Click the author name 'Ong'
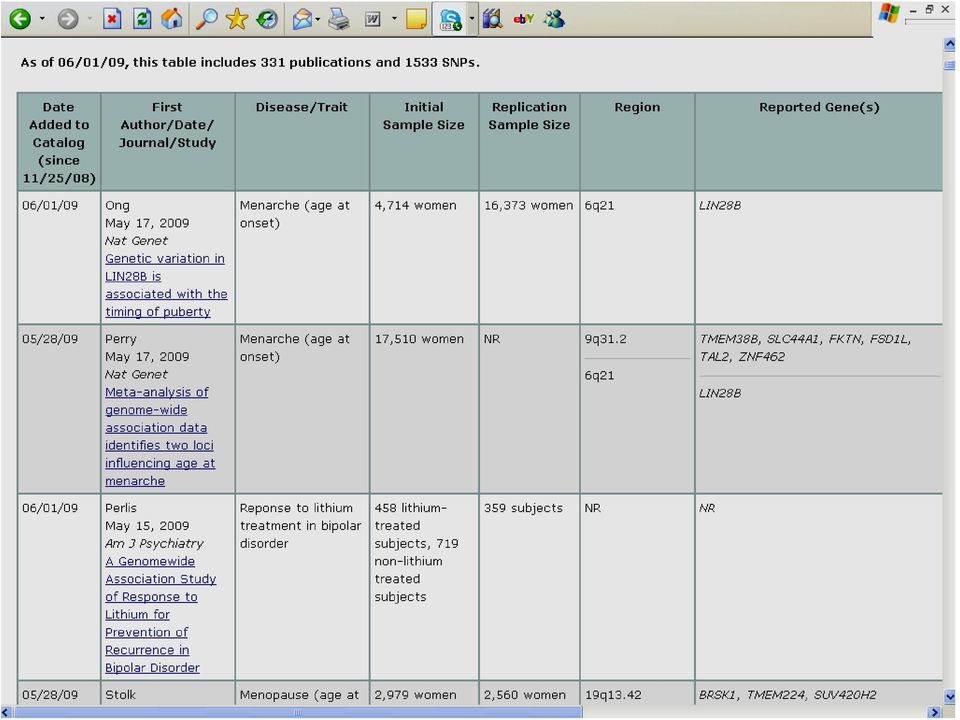Viewport: 960px width, 720px height. [117, 206]
